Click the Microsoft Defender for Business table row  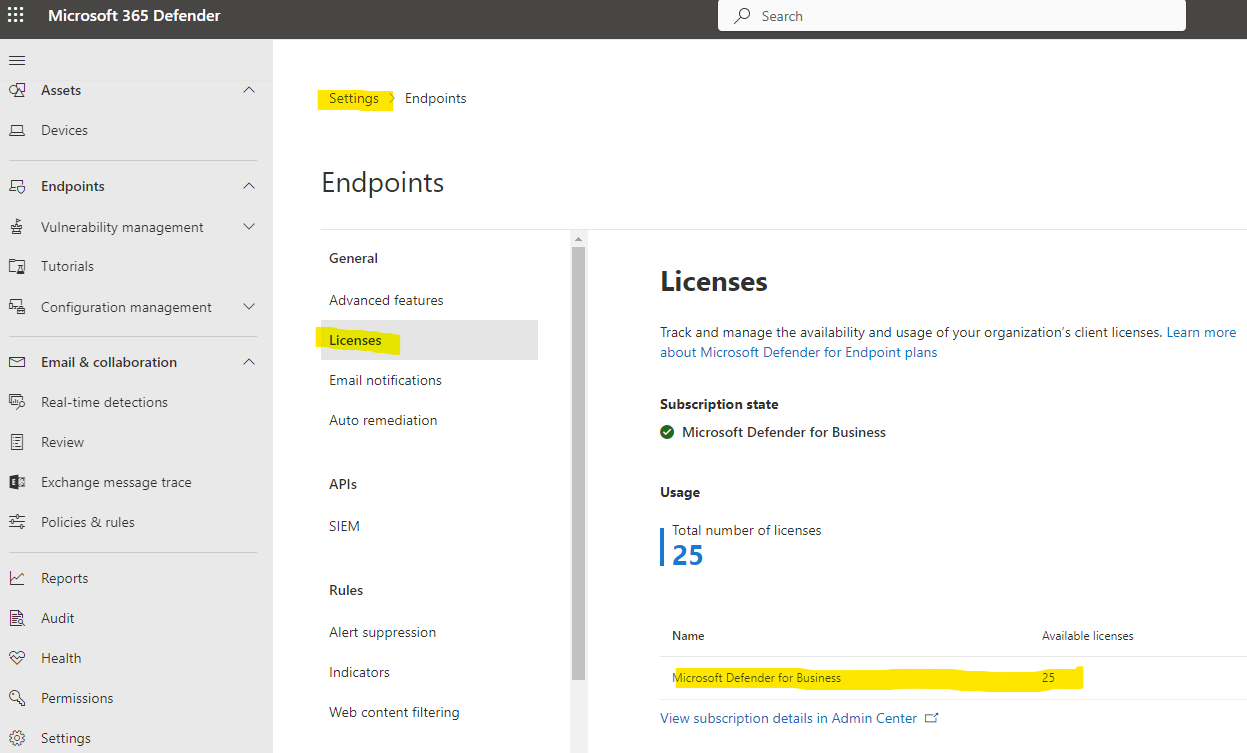[953, 678]
